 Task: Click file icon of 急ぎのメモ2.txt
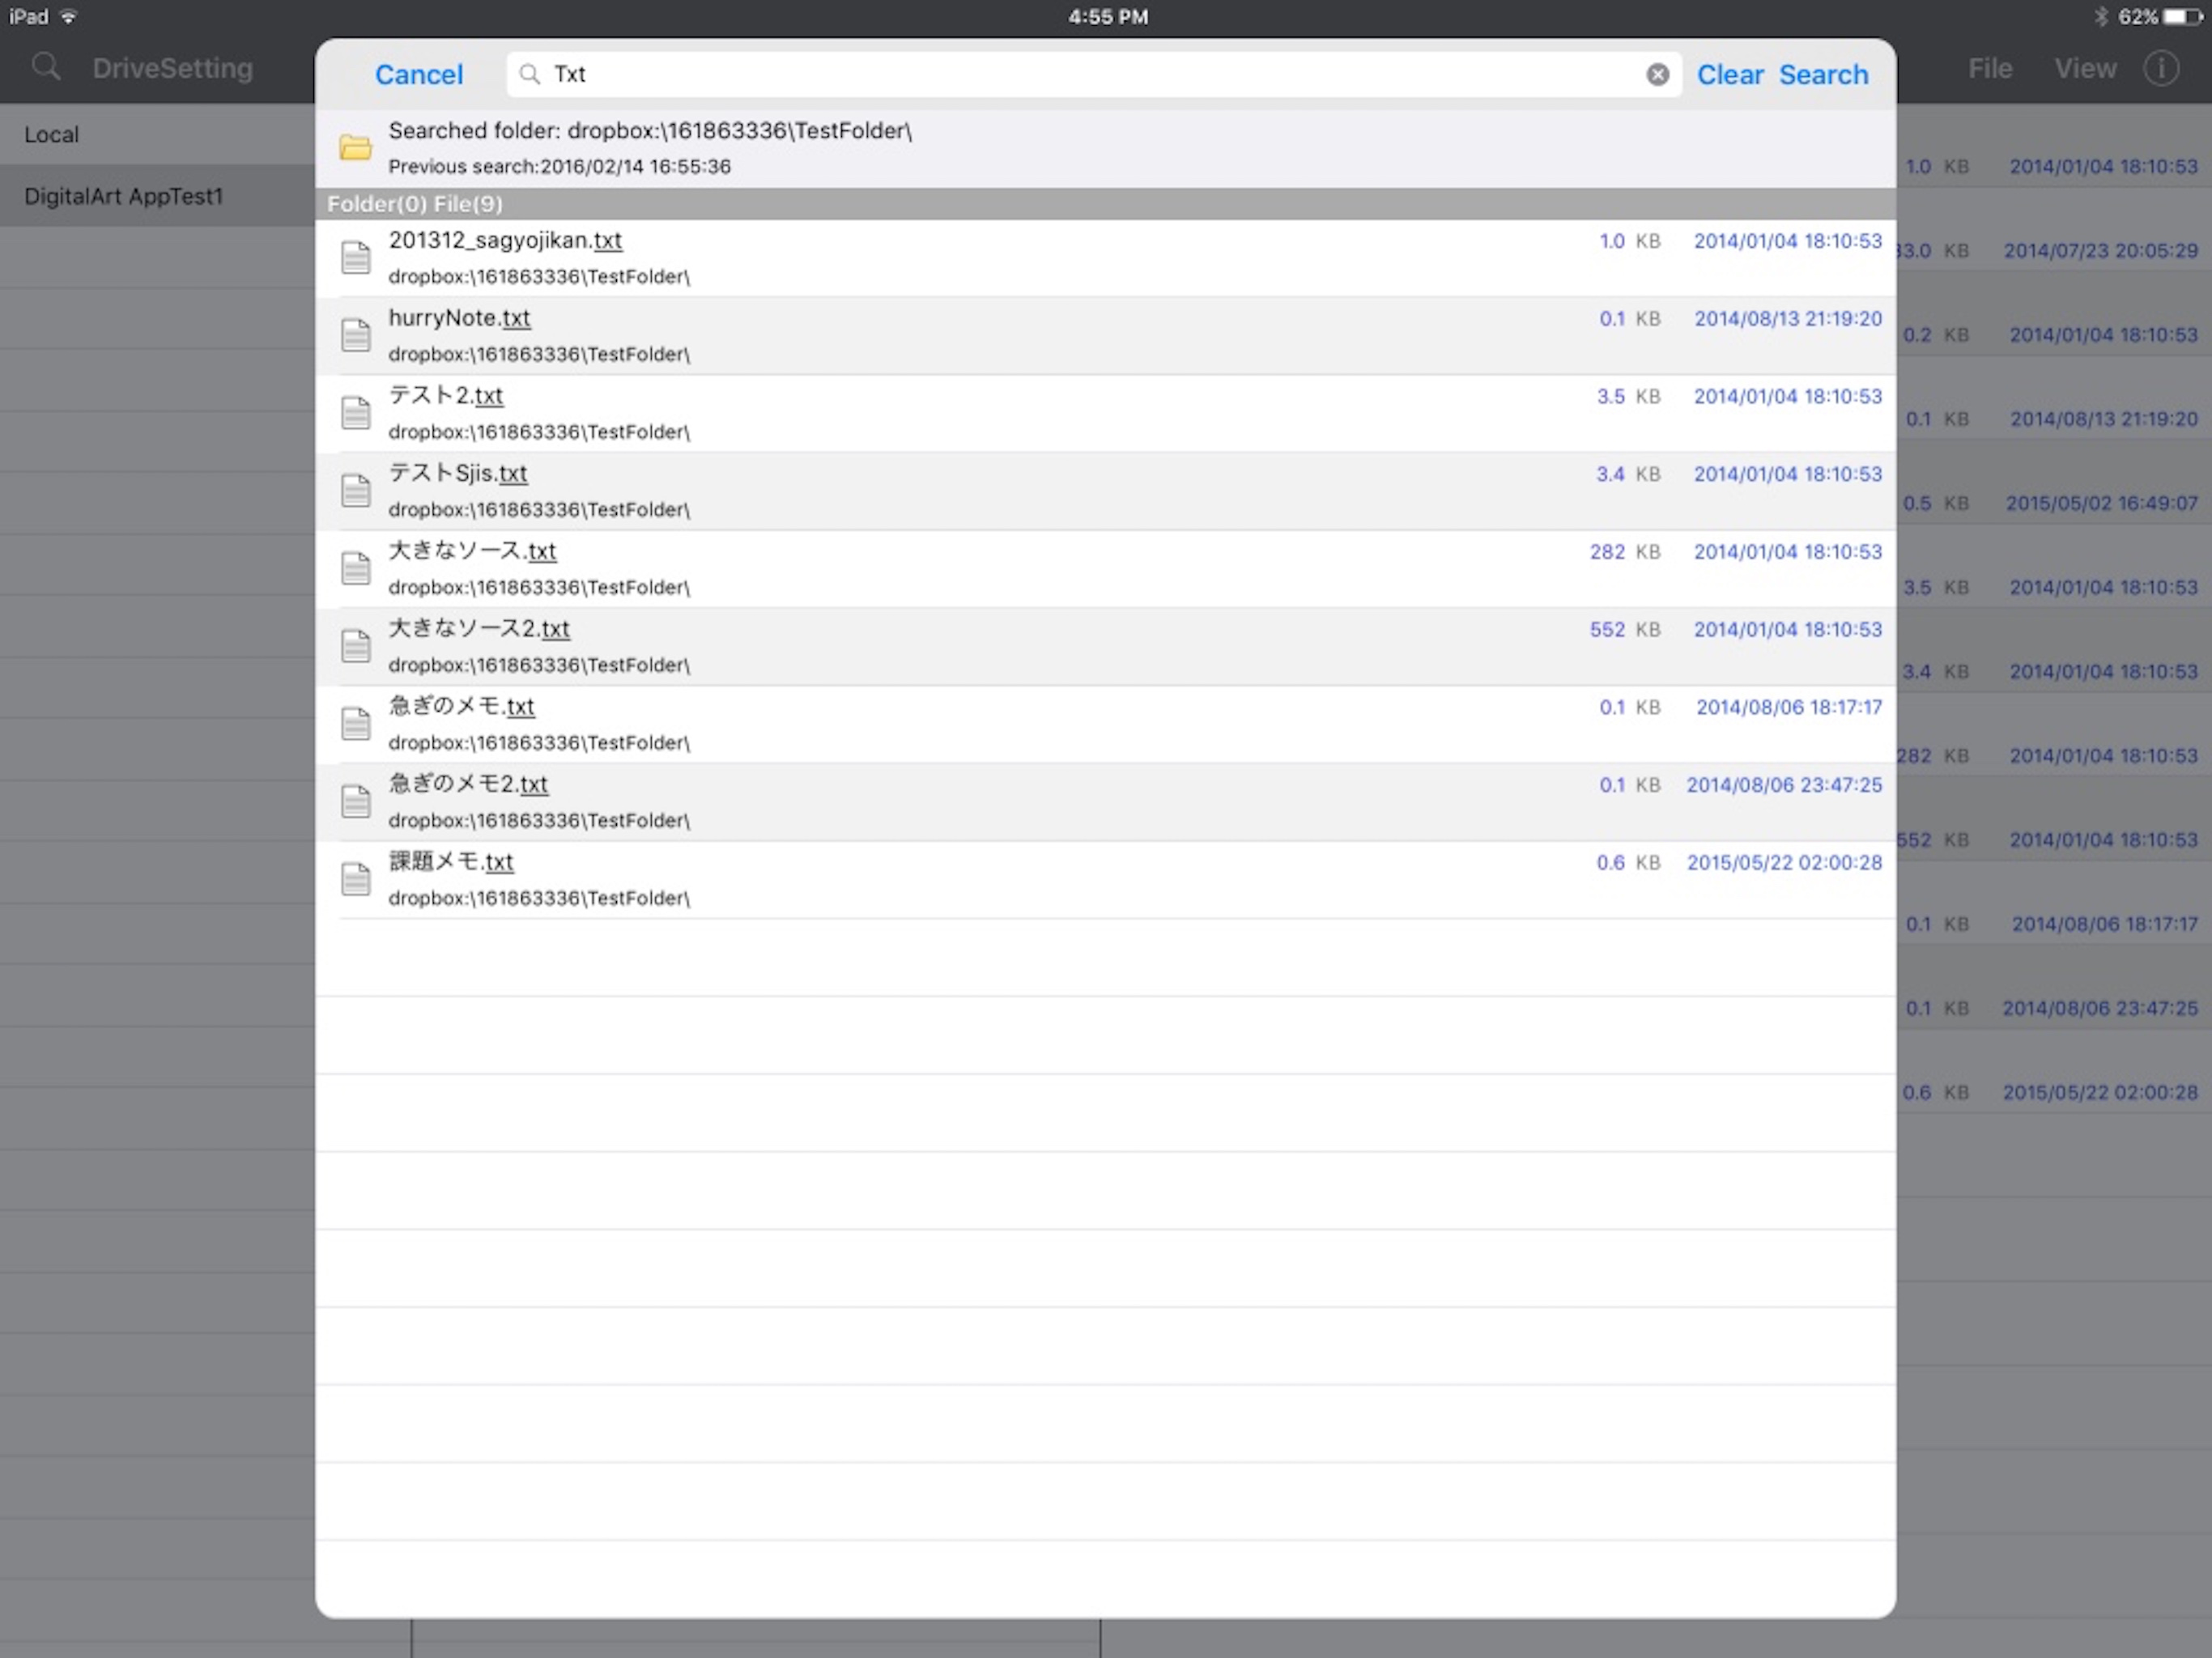pos(356,801)
